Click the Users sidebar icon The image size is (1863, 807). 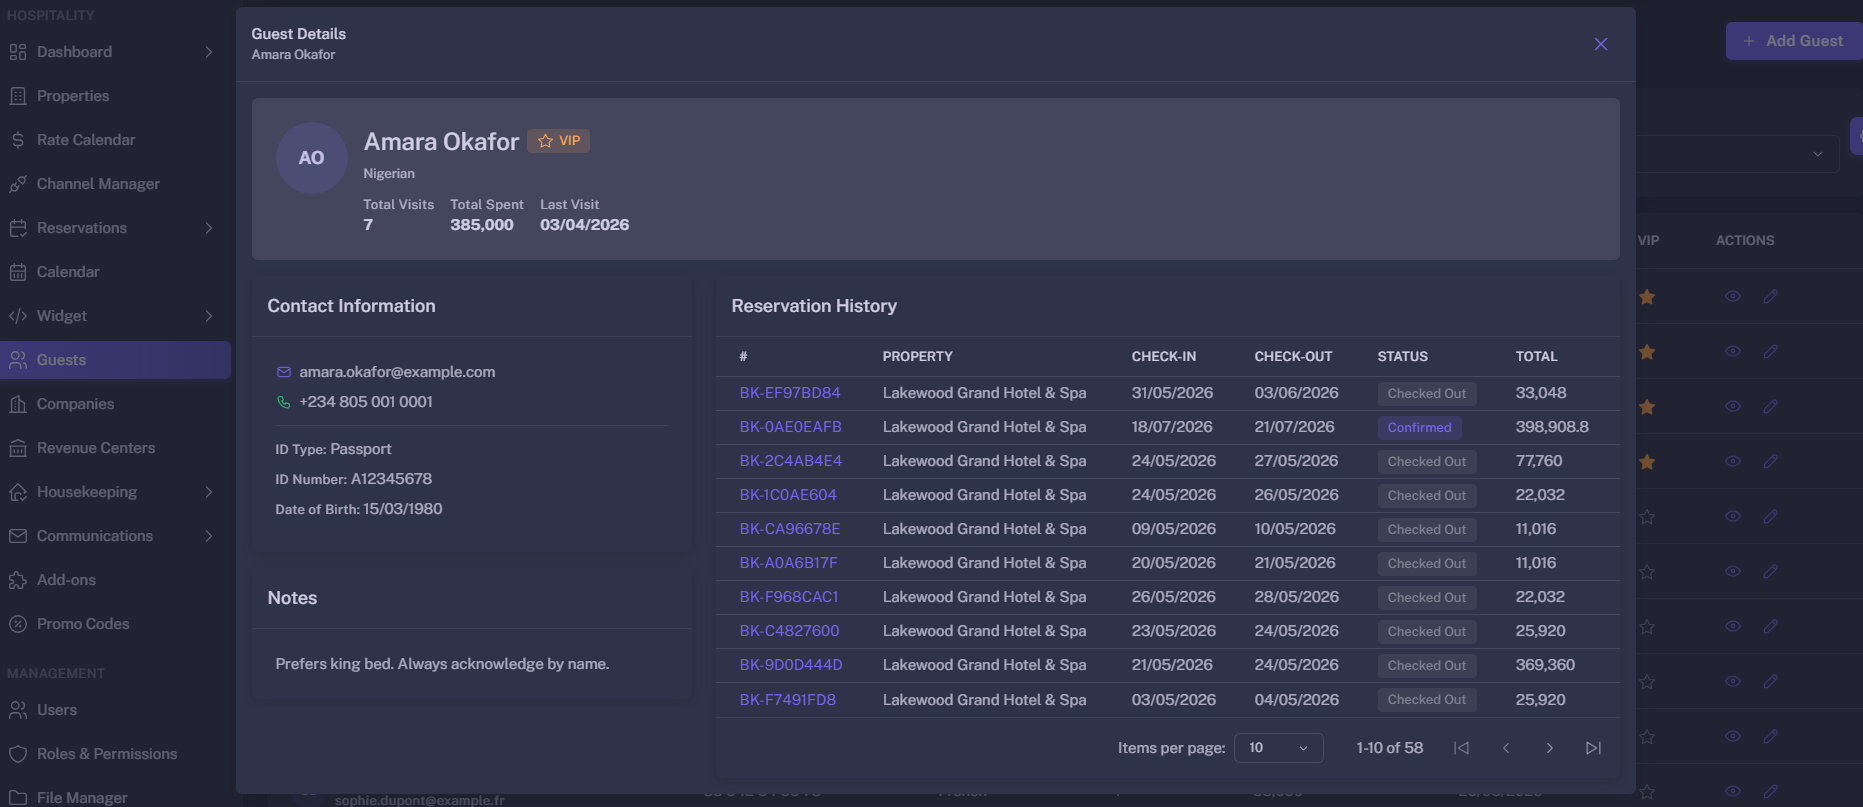click(18, 710)
